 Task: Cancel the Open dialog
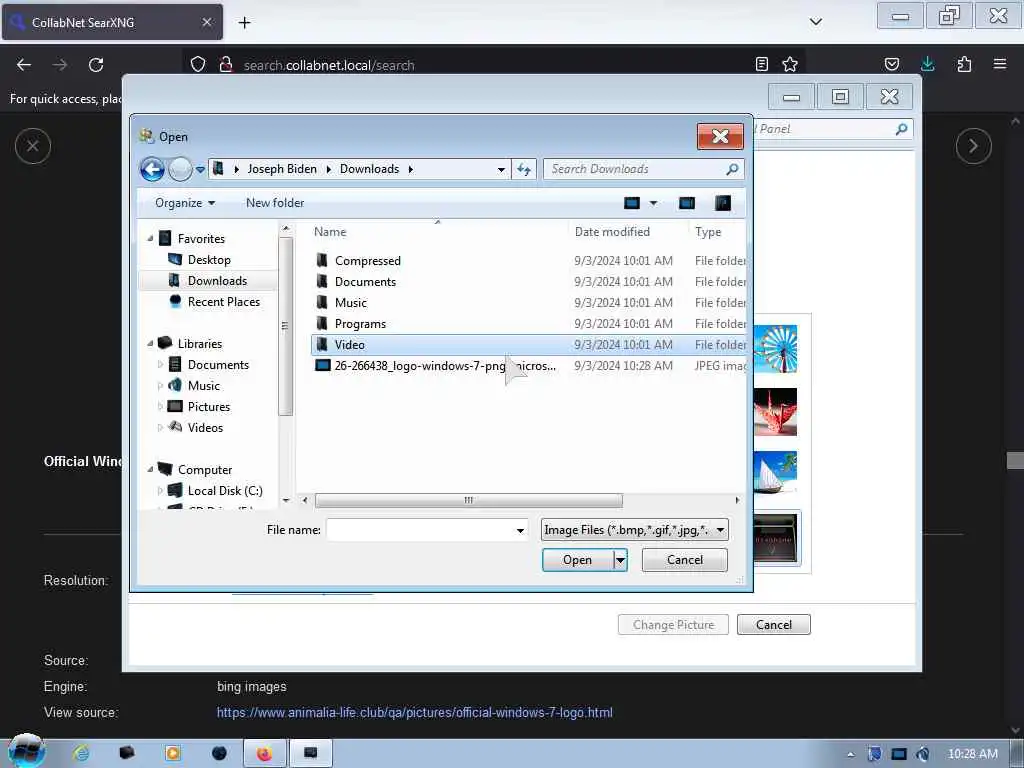684,560
